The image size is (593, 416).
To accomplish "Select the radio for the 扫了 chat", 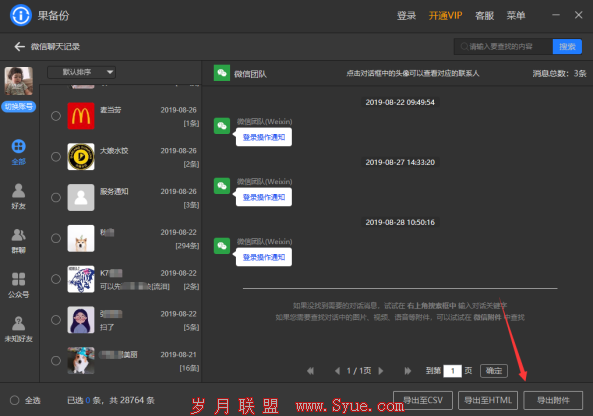I will 56,320.
